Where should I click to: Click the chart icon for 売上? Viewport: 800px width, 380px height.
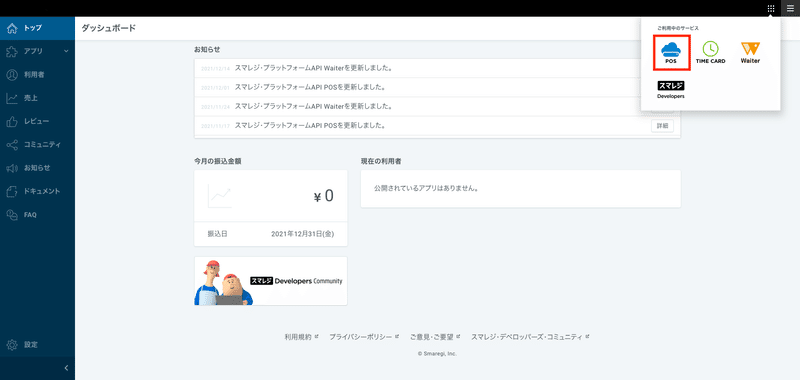pos(12,98)
